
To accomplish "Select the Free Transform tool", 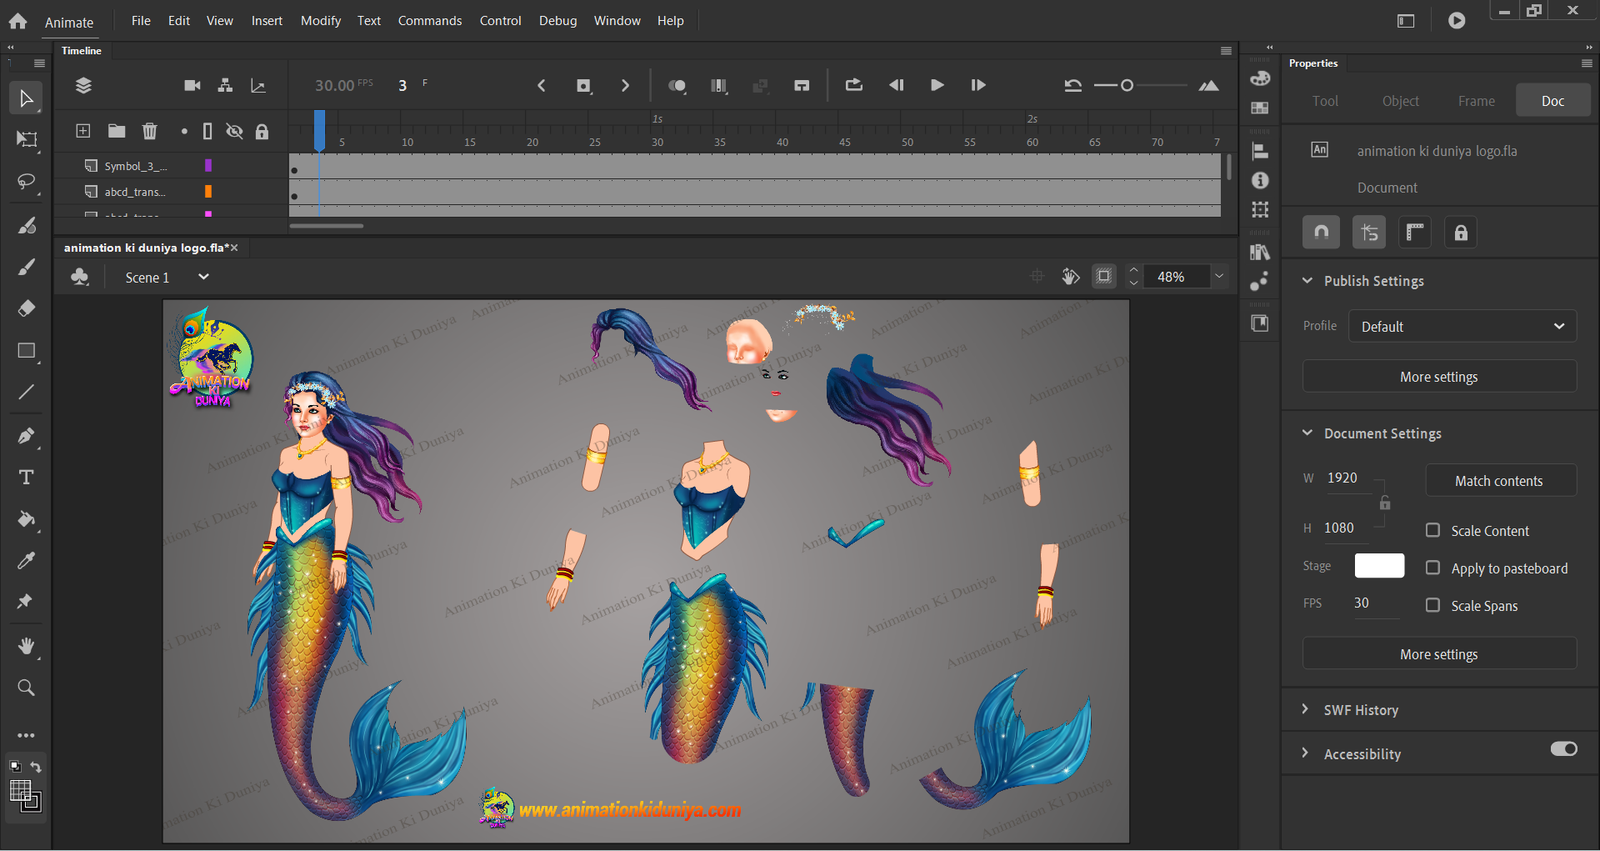I will click(26, 140).
